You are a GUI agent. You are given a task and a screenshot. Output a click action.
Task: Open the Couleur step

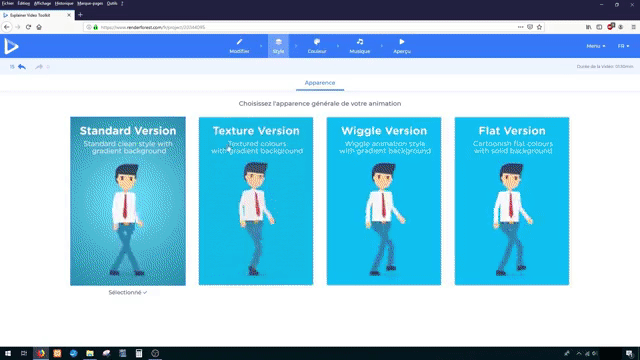point(317,46)
